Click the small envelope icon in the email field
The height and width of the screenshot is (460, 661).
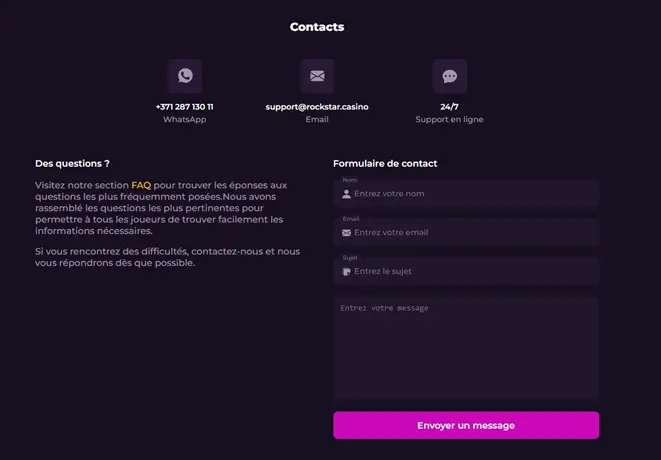pyautogui.click(x=346, y=233)
